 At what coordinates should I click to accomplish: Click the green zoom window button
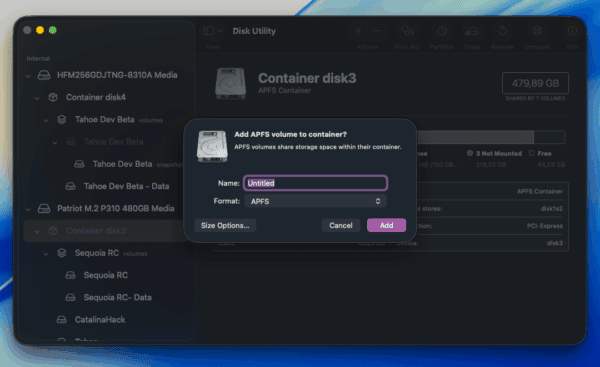click(53, 30)
